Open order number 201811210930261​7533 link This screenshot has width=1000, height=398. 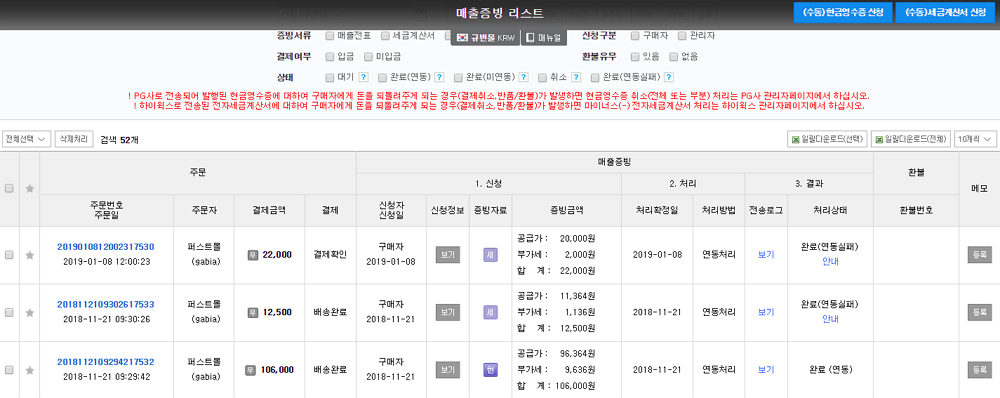[106, 304]
